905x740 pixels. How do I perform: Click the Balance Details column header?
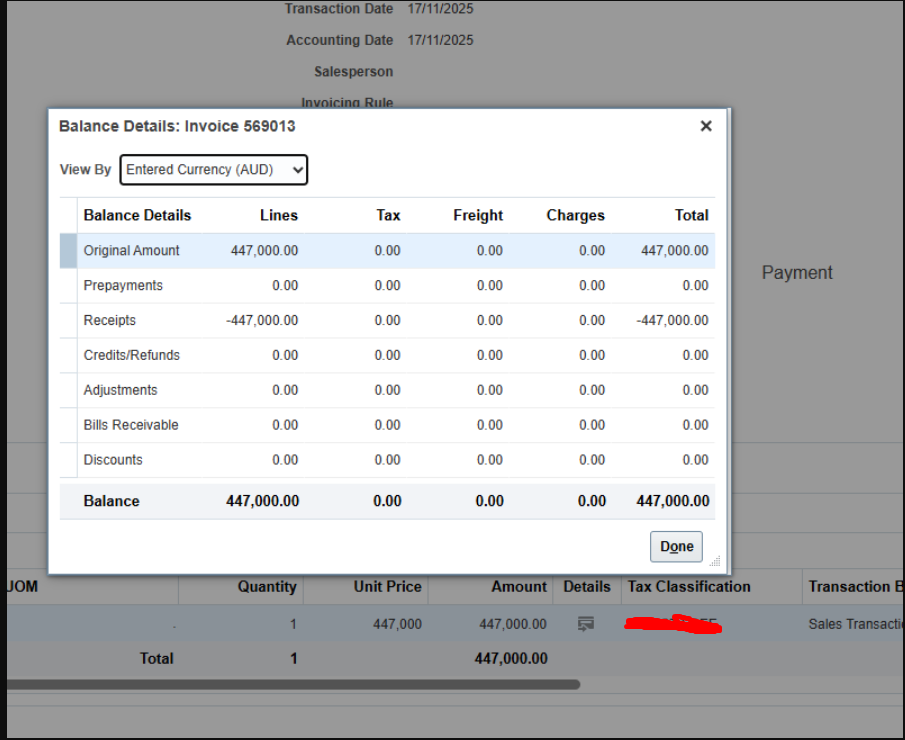(x=137, y=215)
